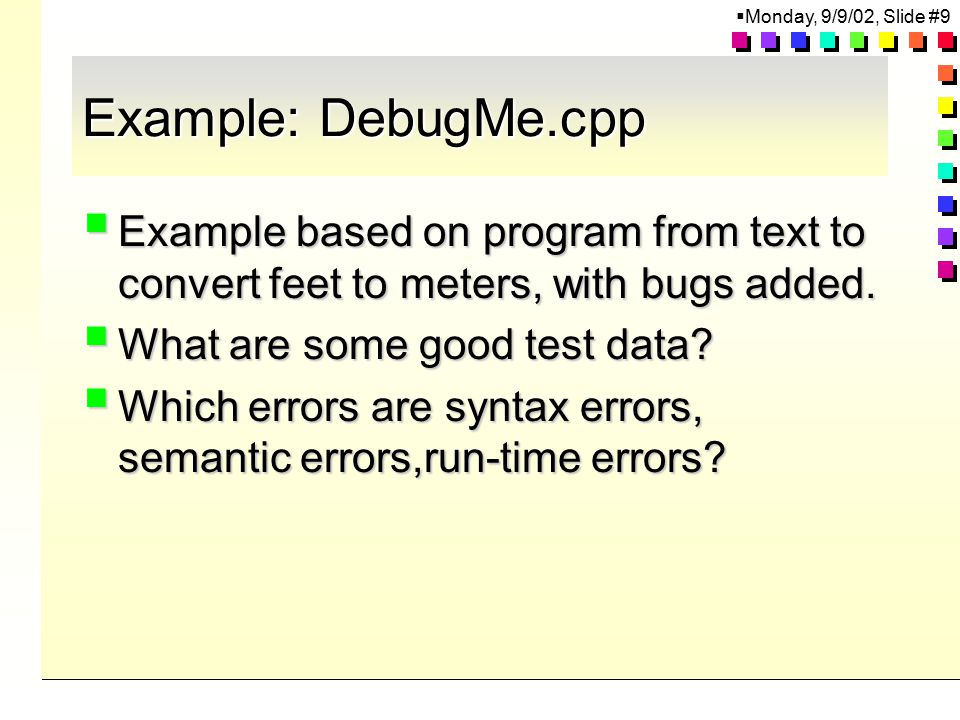Click the green square in the vertical column
The height and width of the screenshot is (720, 960).
pyautogui.click(x=947, y=140)
